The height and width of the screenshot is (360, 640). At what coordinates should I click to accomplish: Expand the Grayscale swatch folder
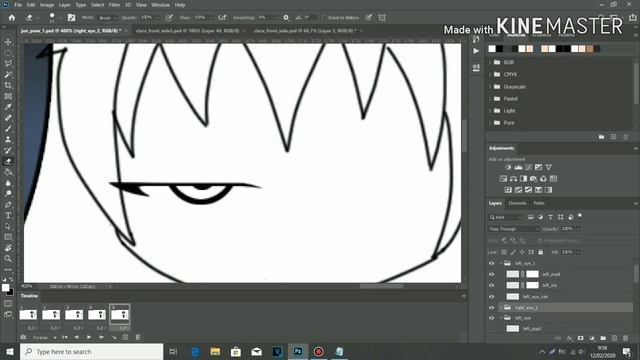pos(491,87)
